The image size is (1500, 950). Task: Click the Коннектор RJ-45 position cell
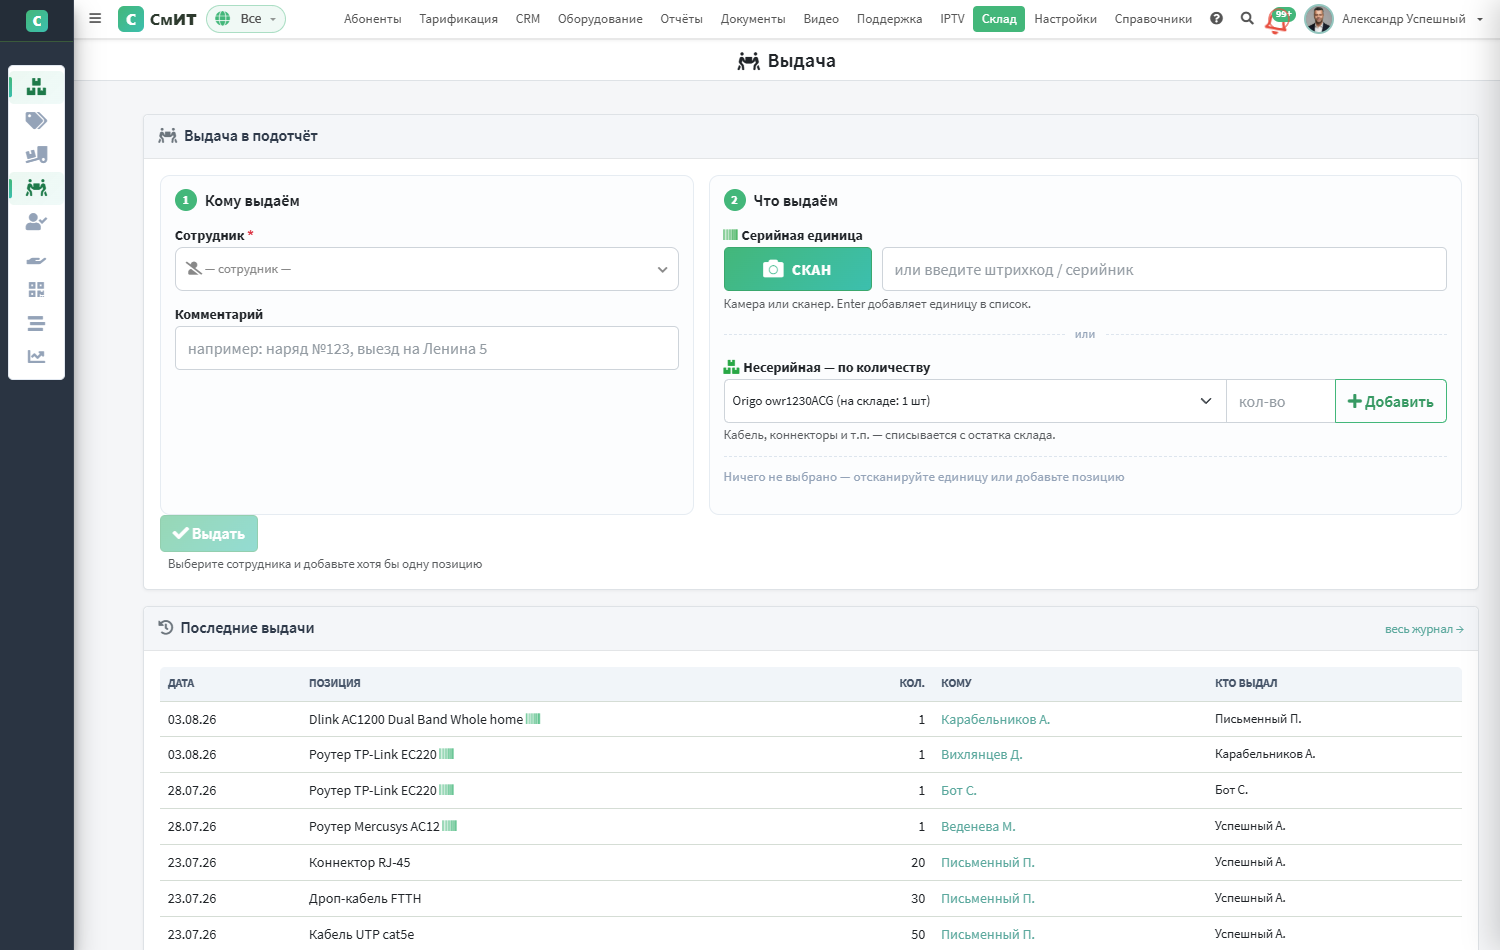tap(359, 862)
